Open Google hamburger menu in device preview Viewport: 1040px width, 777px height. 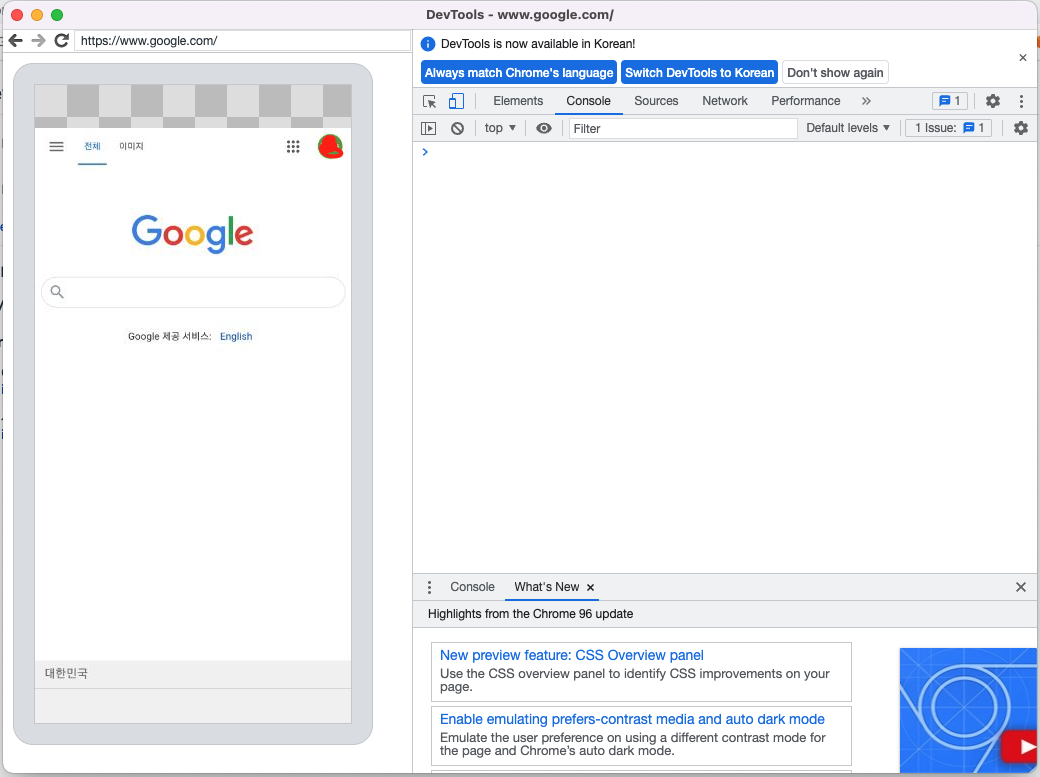pos(56,146)
